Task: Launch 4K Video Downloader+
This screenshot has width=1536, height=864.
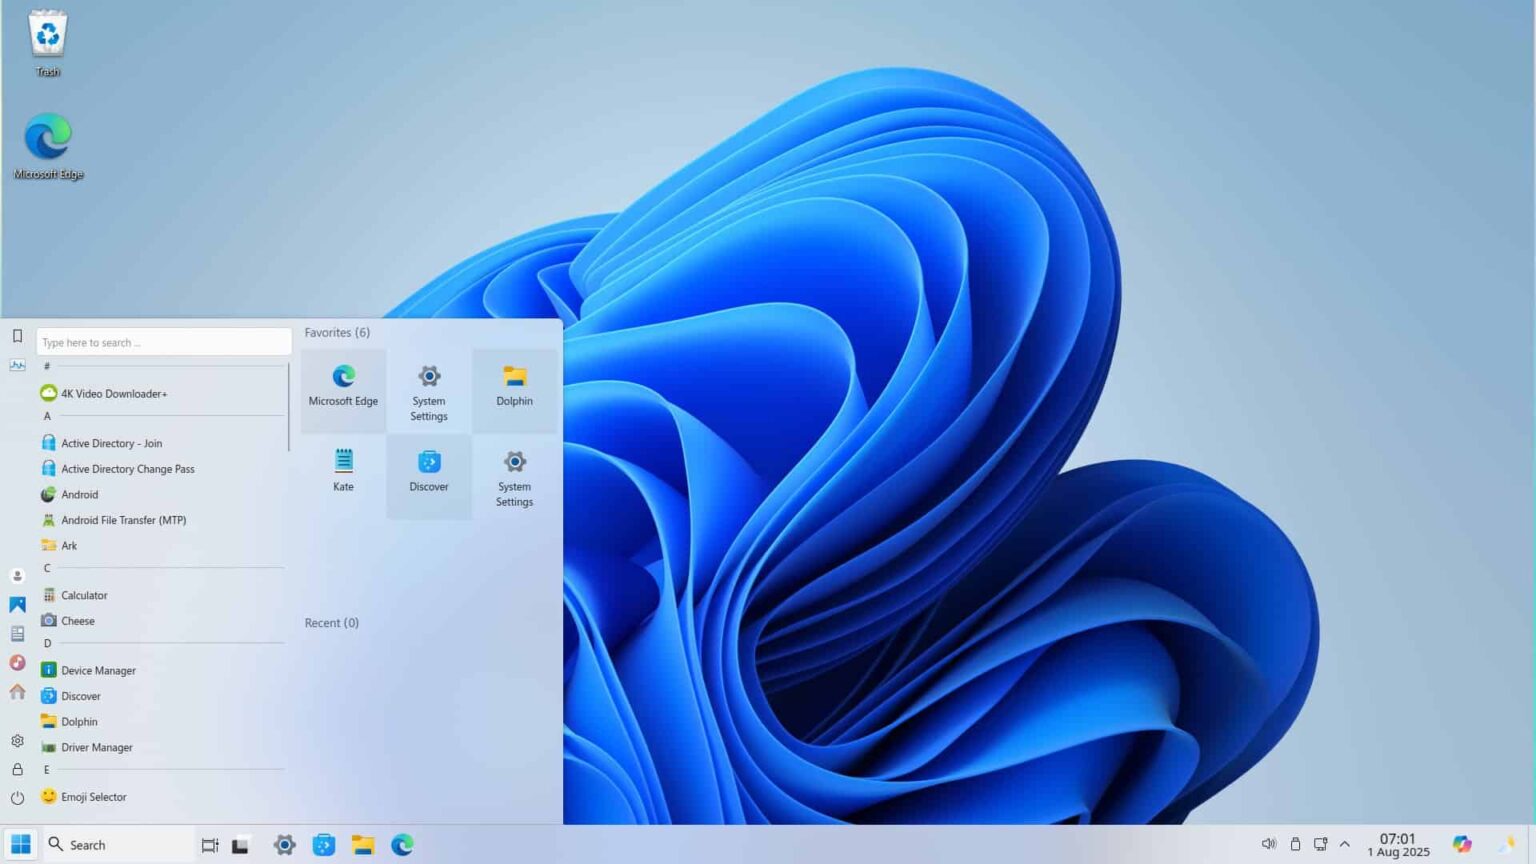Action: [x=115, y=393]
